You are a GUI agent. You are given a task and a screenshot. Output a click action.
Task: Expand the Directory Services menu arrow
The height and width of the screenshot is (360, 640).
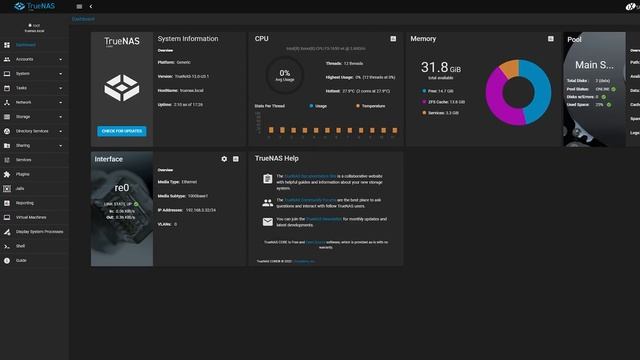61,131
